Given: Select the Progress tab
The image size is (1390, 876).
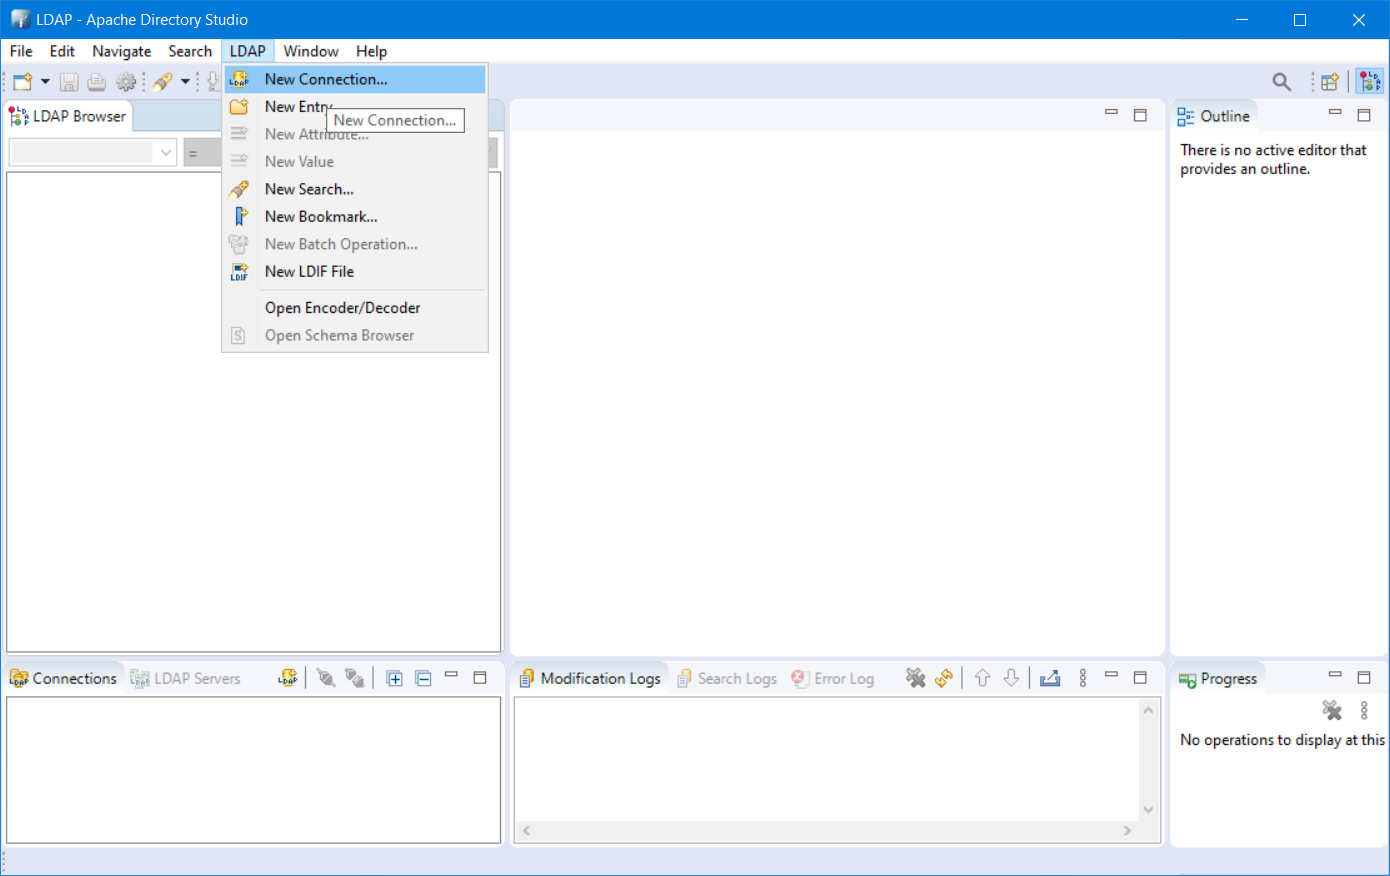Looking at the screenshot, I should [1218, 678].
